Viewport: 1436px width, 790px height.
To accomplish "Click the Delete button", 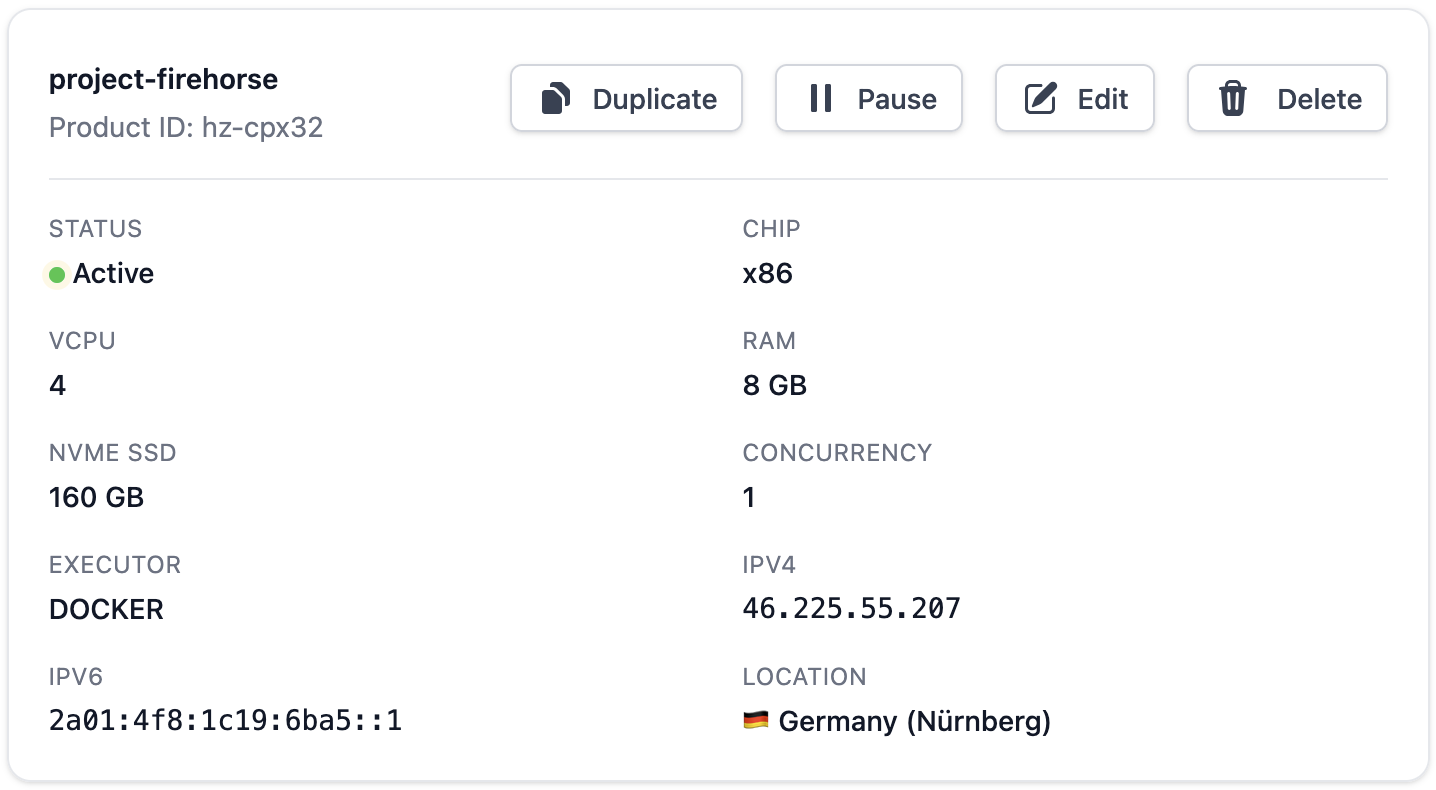I will pyautogui.click(x=1287, y=97).
